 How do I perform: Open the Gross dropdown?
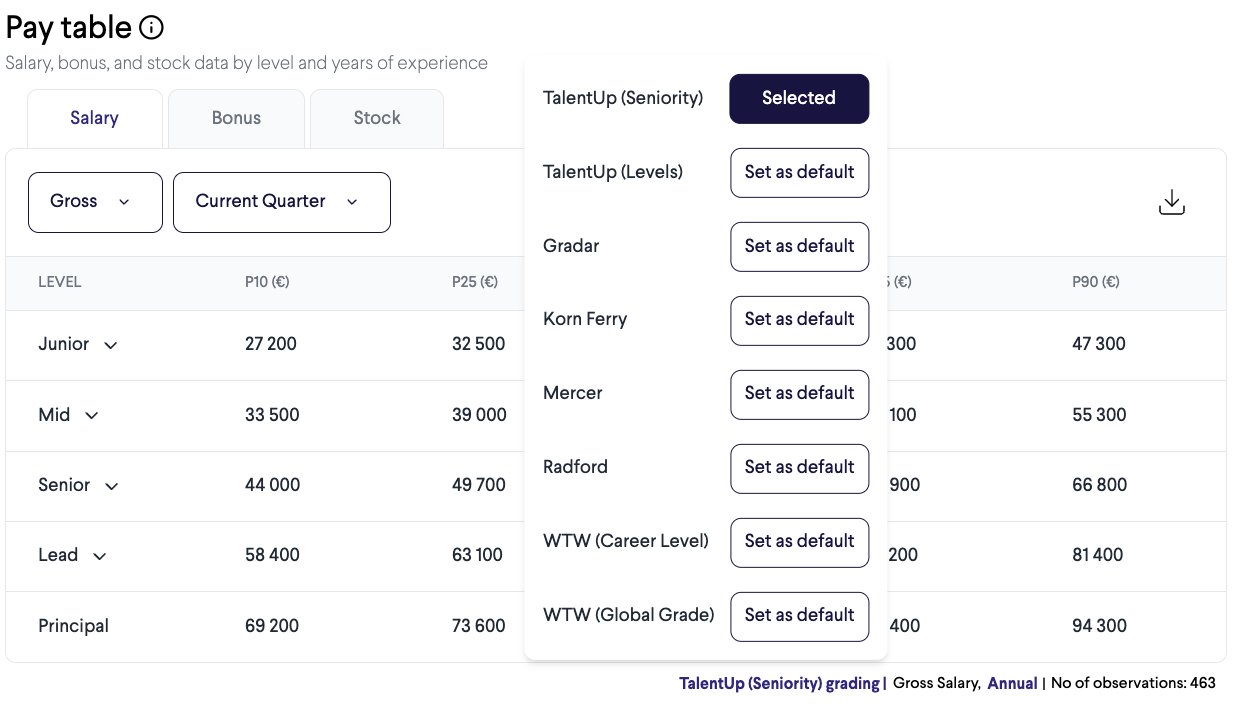click(x=95, y=202)
